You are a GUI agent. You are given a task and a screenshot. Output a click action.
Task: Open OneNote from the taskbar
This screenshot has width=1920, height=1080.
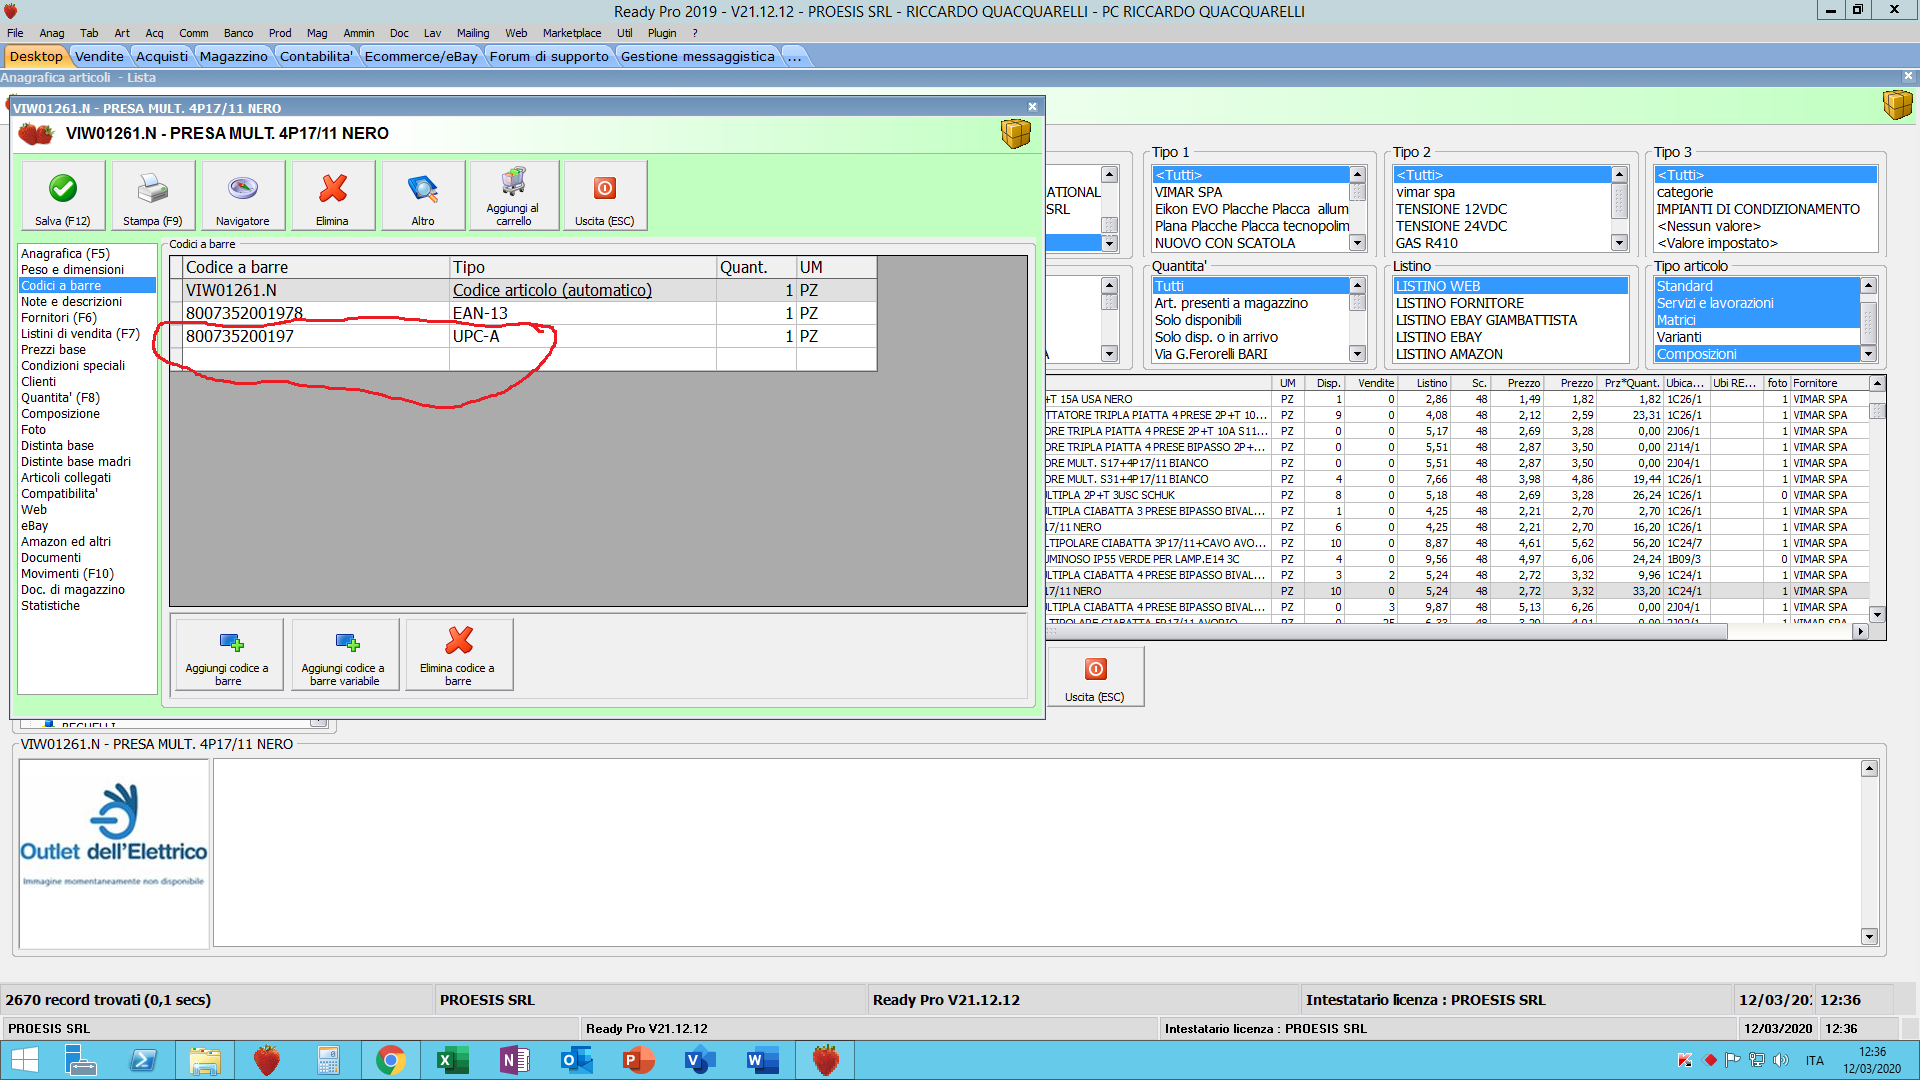click(x=514, y=1060)
